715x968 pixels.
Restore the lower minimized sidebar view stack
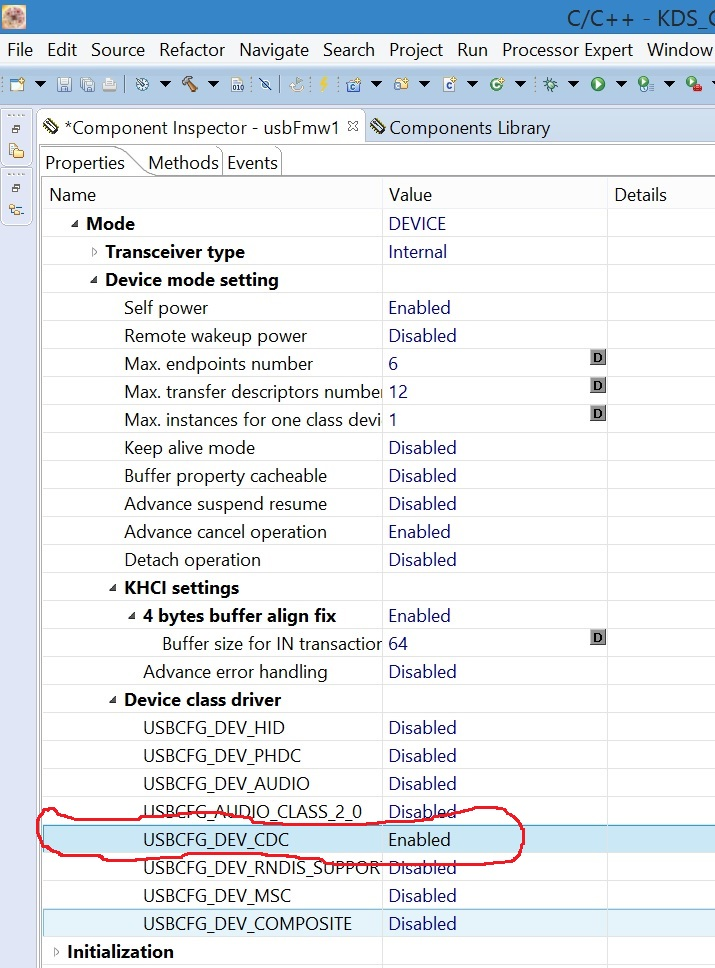pos(17,188)
